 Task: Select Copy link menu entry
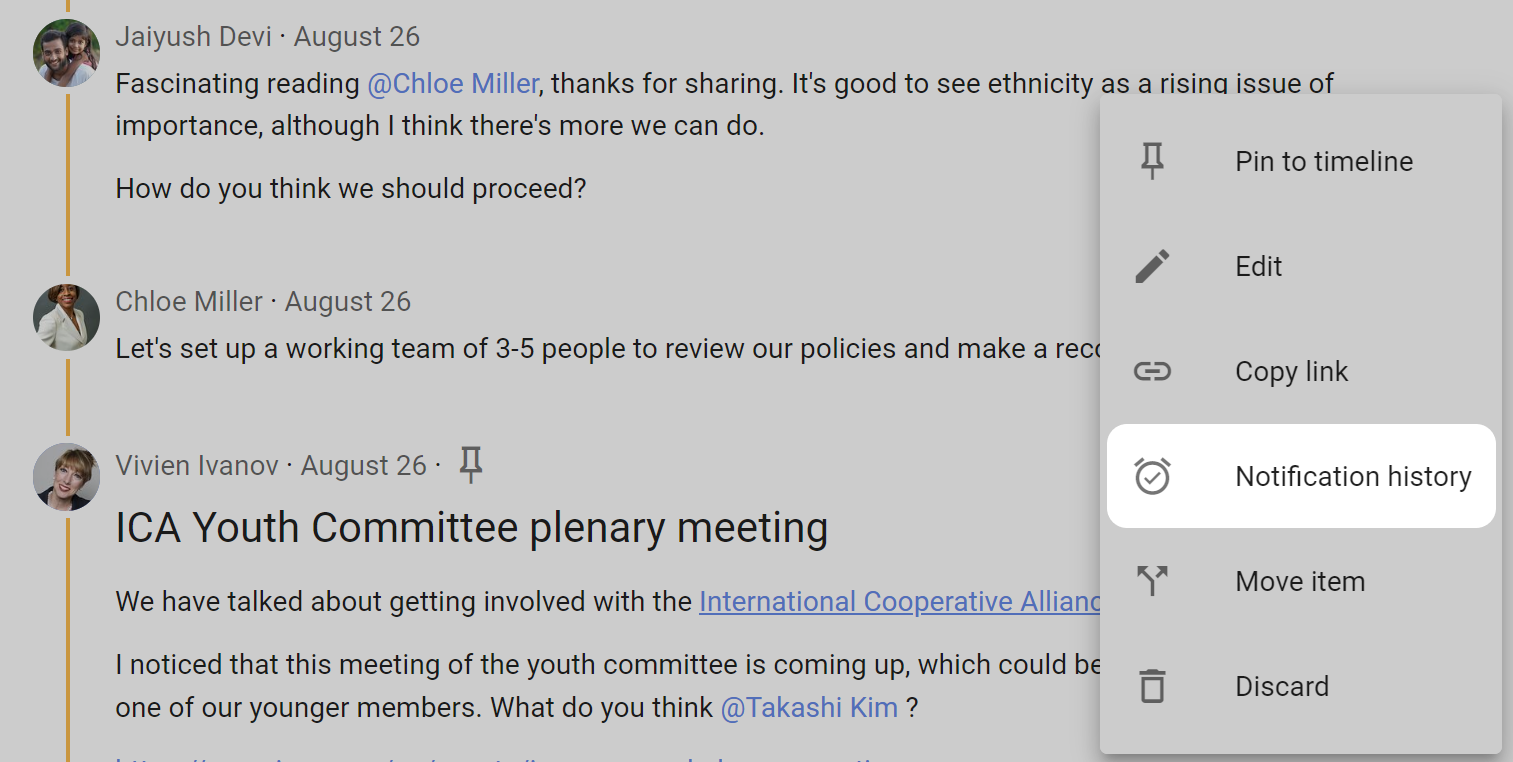coord(1291,372)
